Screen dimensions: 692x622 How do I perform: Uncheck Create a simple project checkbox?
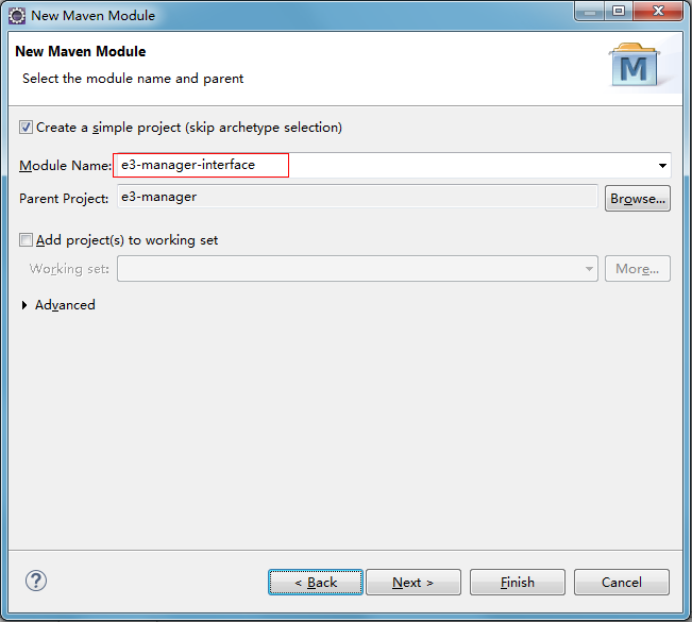coord(26,127)
